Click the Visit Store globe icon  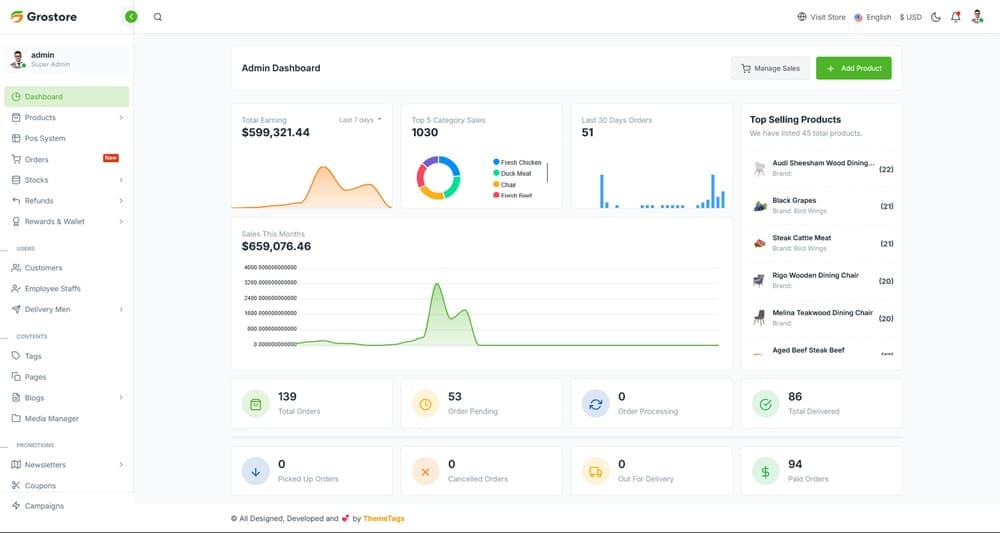(x=802, y=17)
